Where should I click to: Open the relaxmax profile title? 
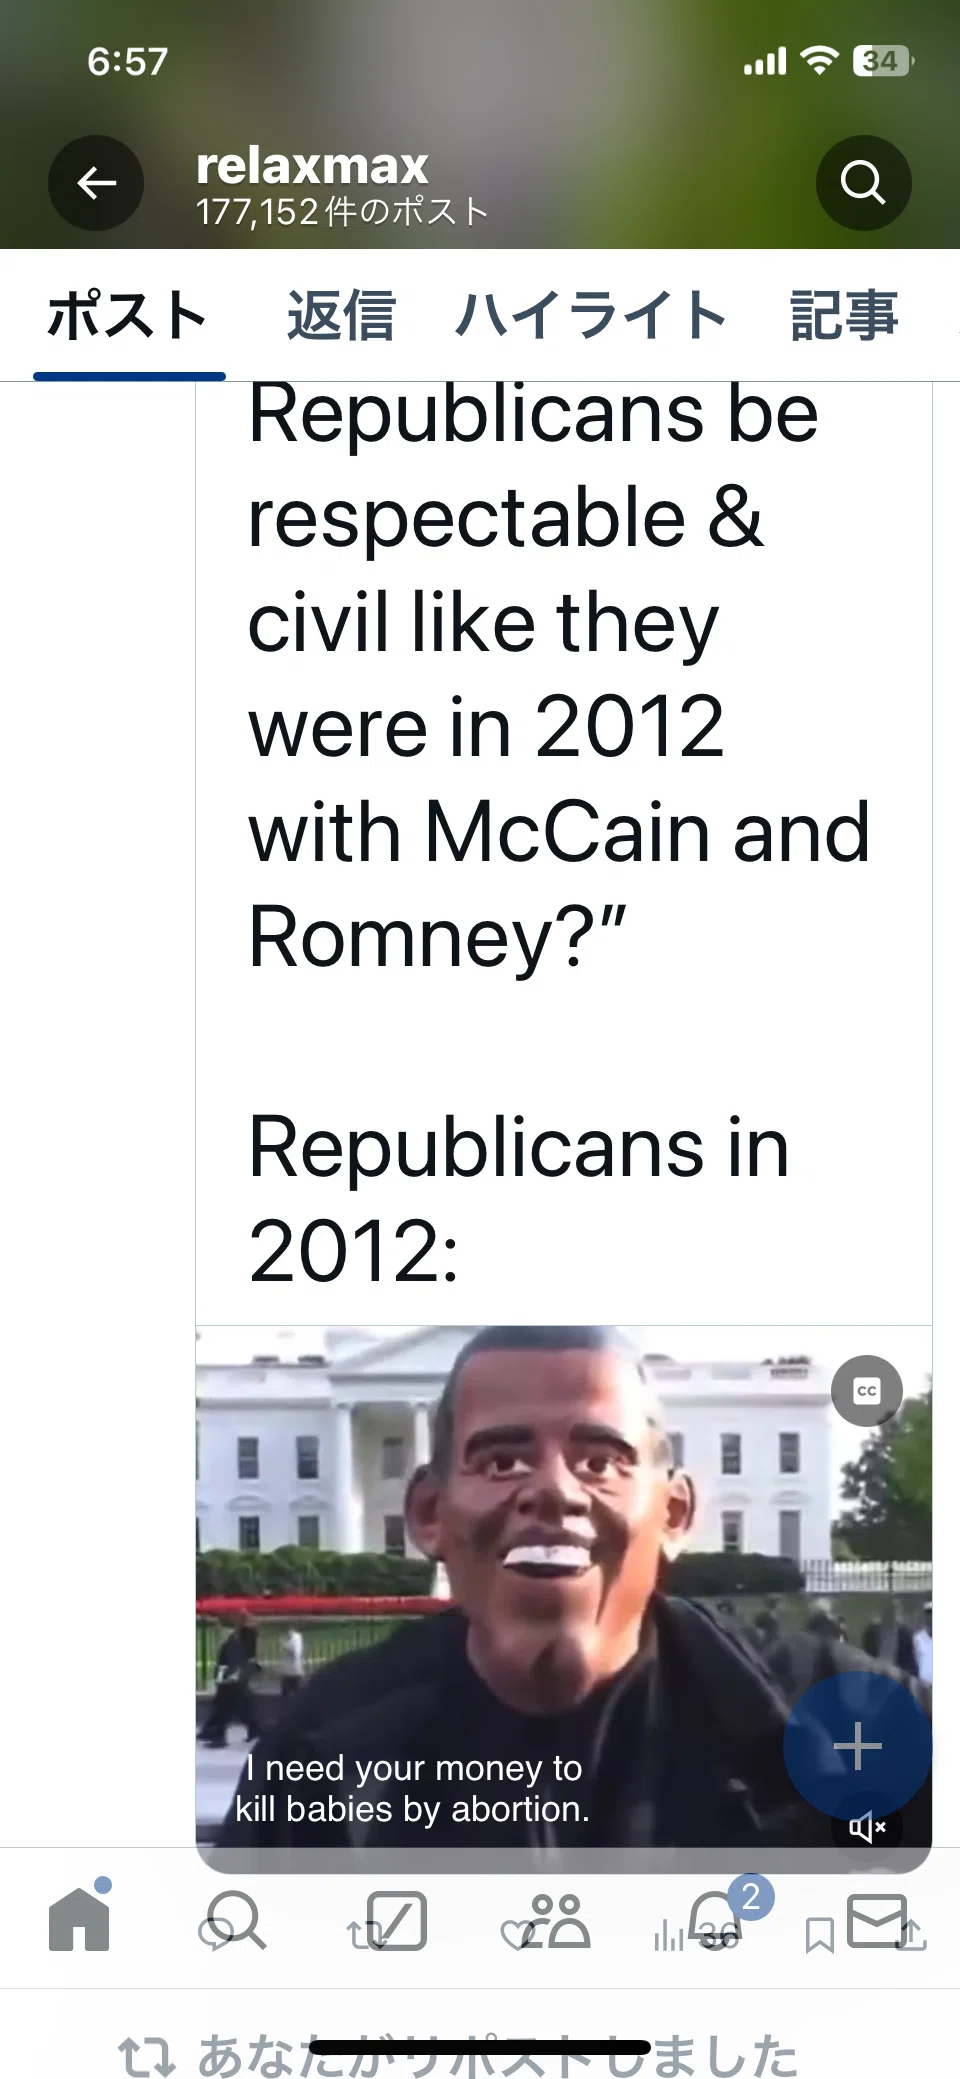click(x=313, y=166)
